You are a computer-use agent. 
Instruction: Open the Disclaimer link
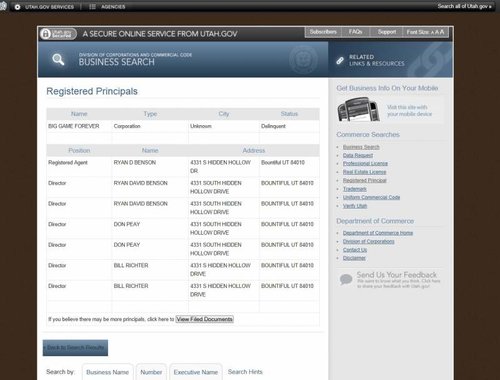354,258
